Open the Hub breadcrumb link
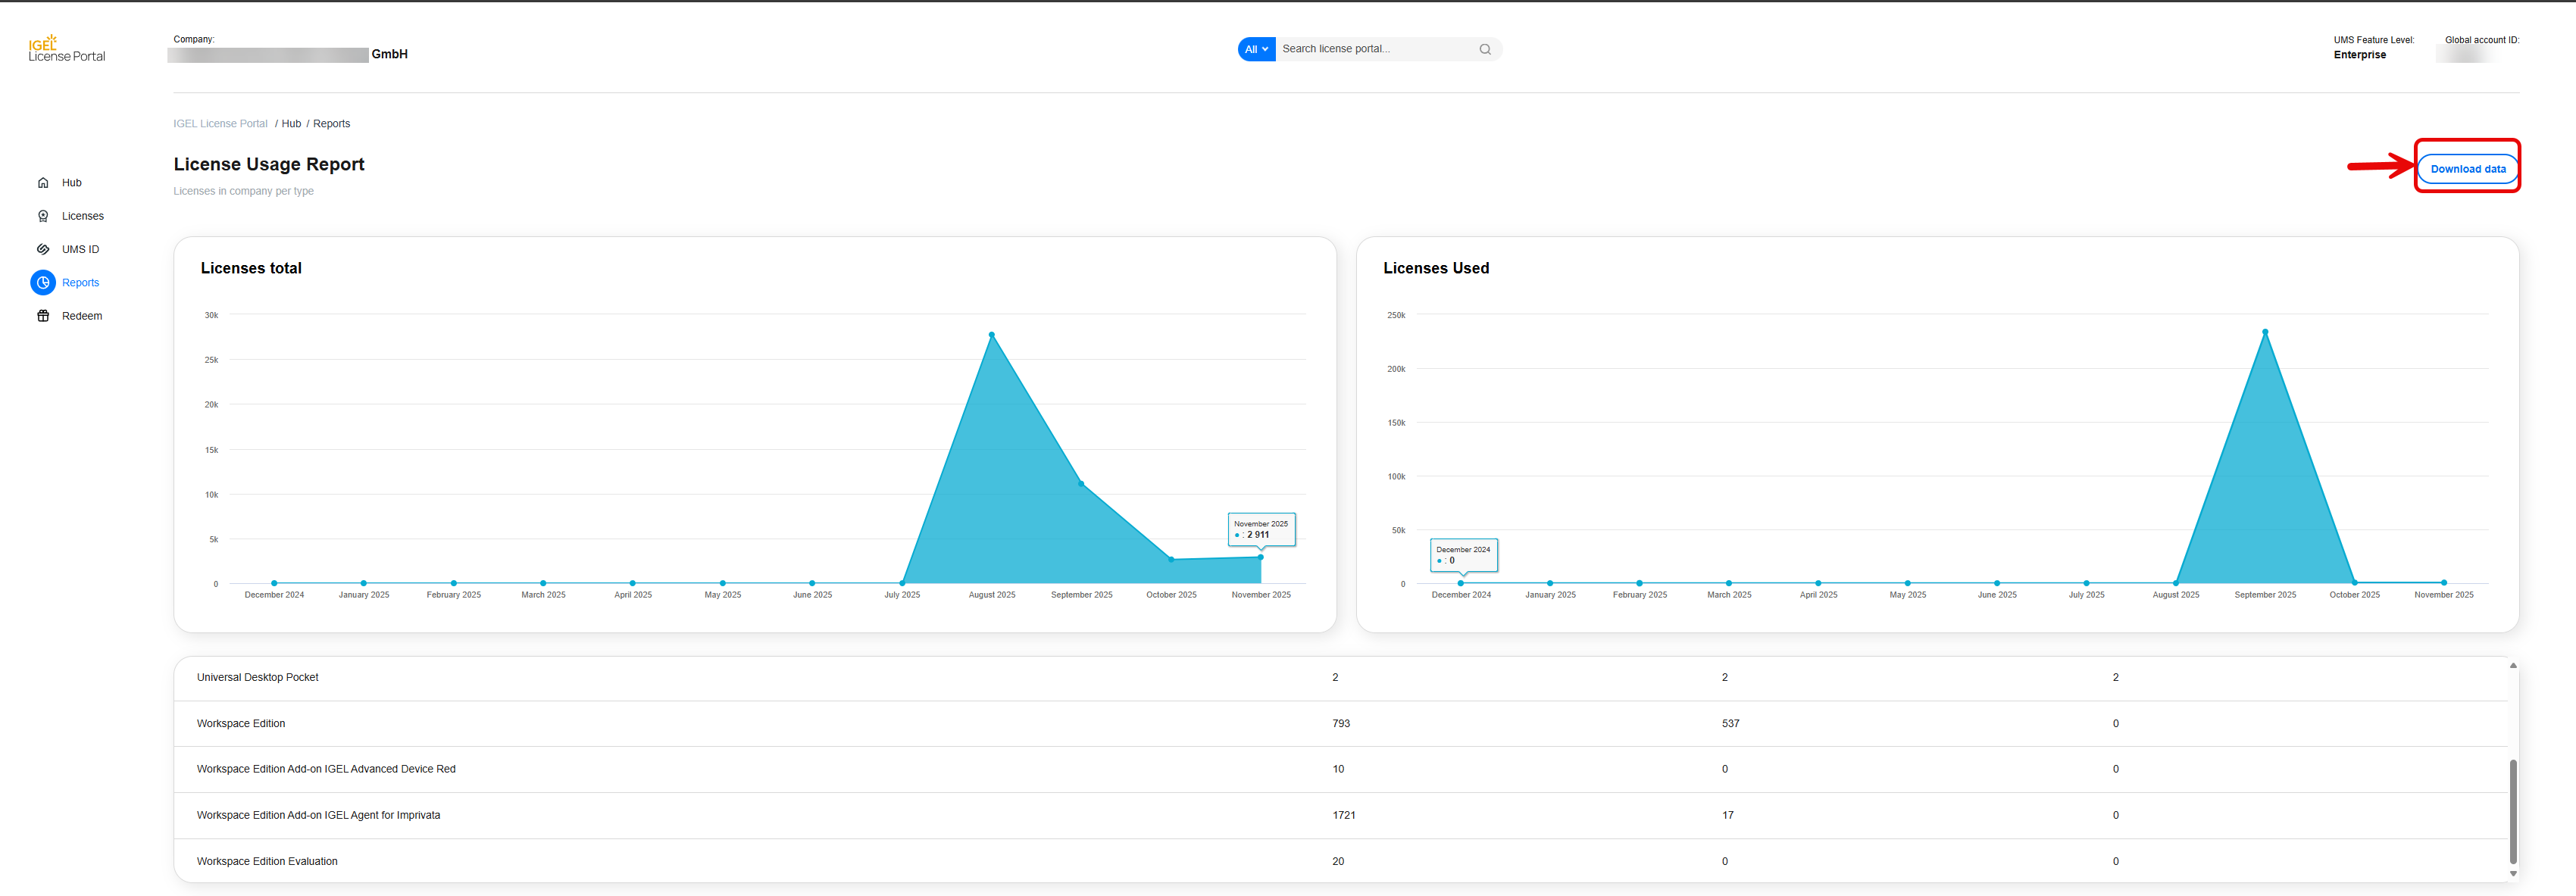 coord(291,124)
